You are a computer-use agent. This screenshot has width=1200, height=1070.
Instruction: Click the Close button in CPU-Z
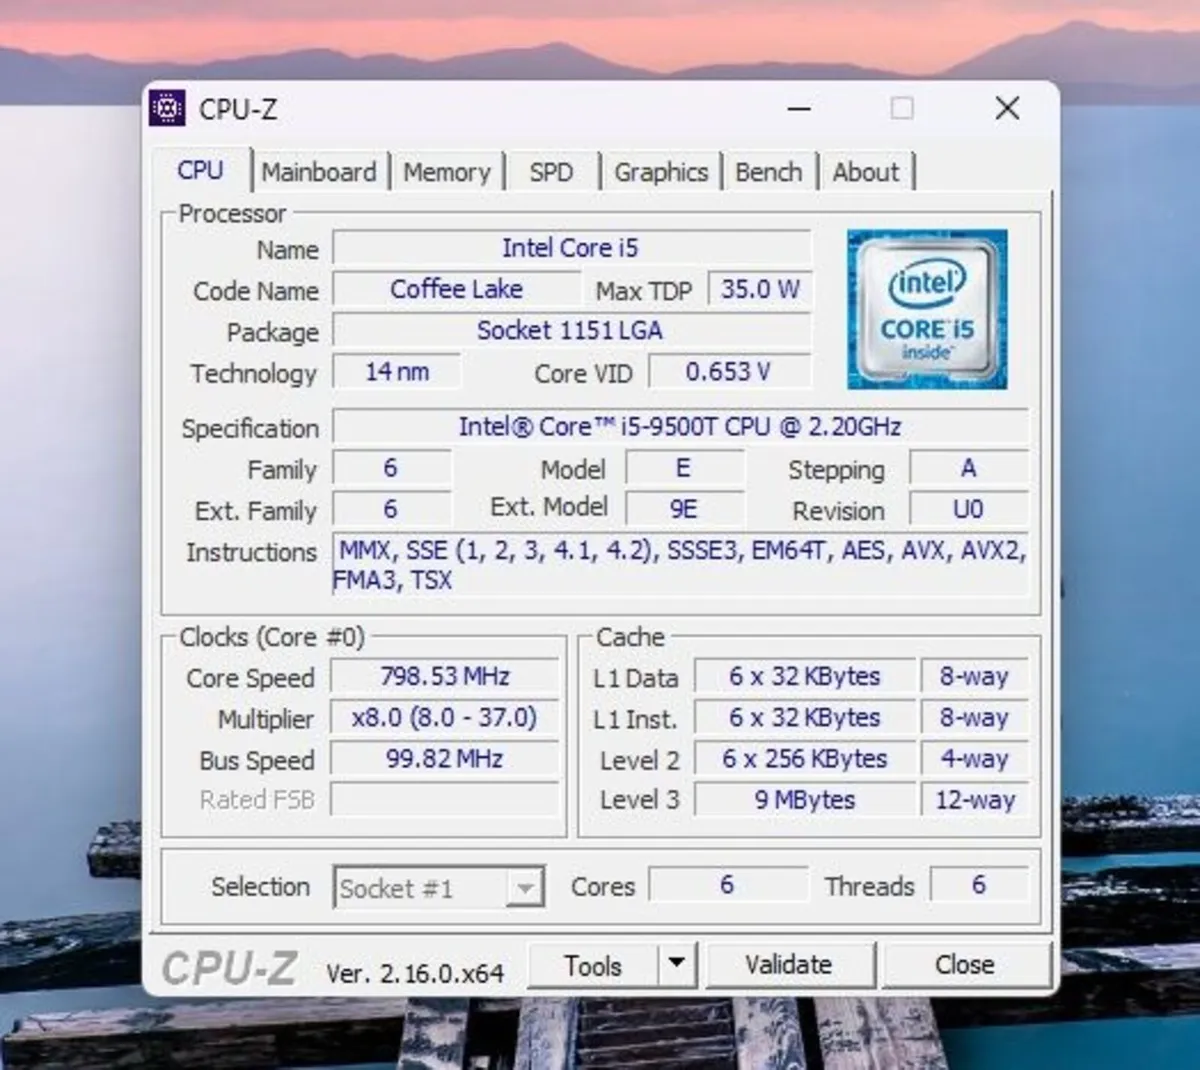965,964
